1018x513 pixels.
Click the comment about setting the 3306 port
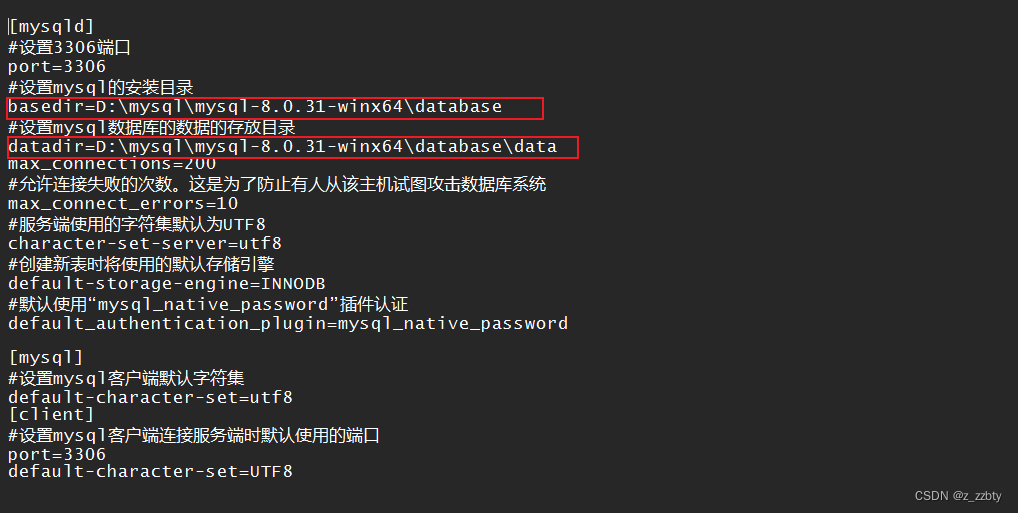(x=69, y=47)
